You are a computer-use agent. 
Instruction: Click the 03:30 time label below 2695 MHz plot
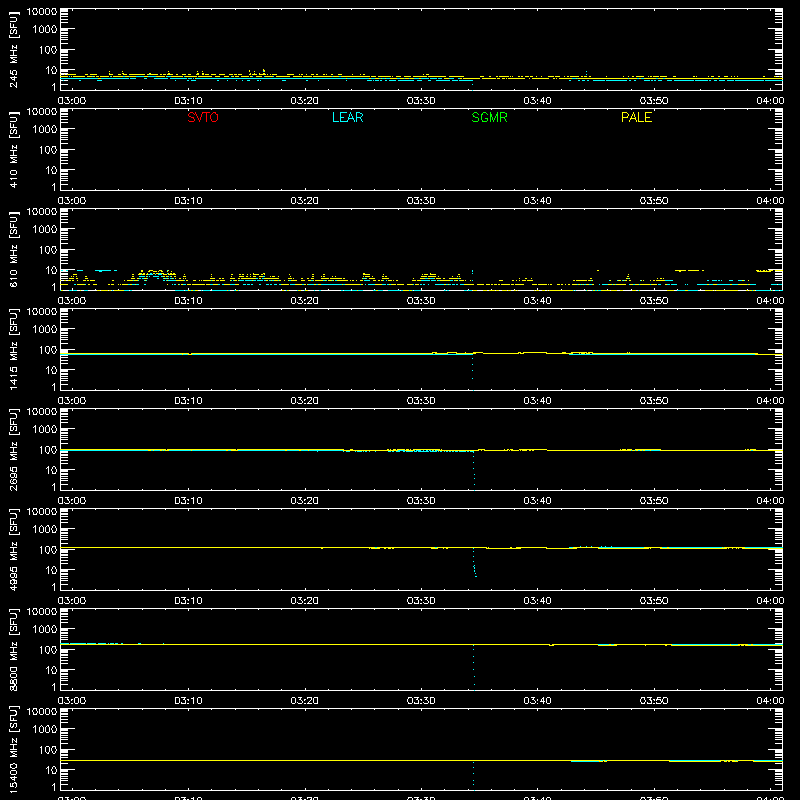click(x=421, y=501)
